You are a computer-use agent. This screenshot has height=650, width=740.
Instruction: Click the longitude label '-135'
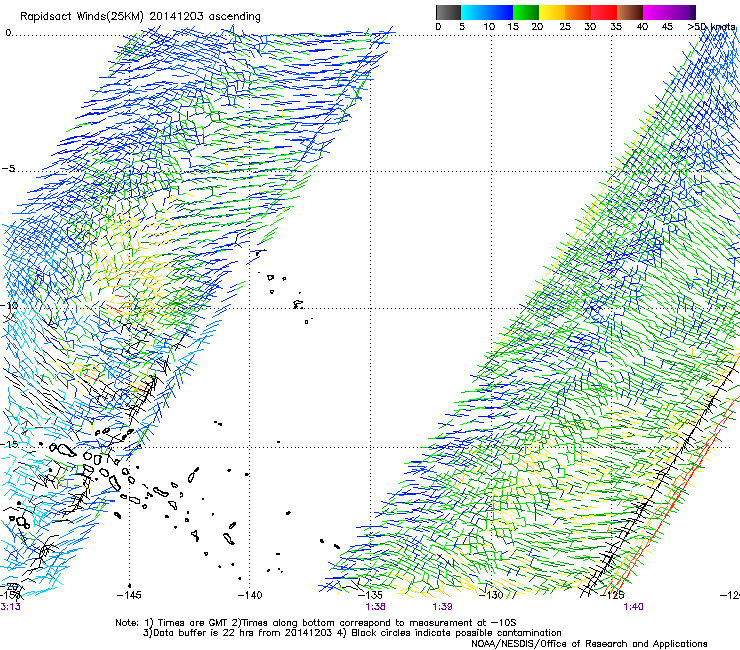point(370,595)
